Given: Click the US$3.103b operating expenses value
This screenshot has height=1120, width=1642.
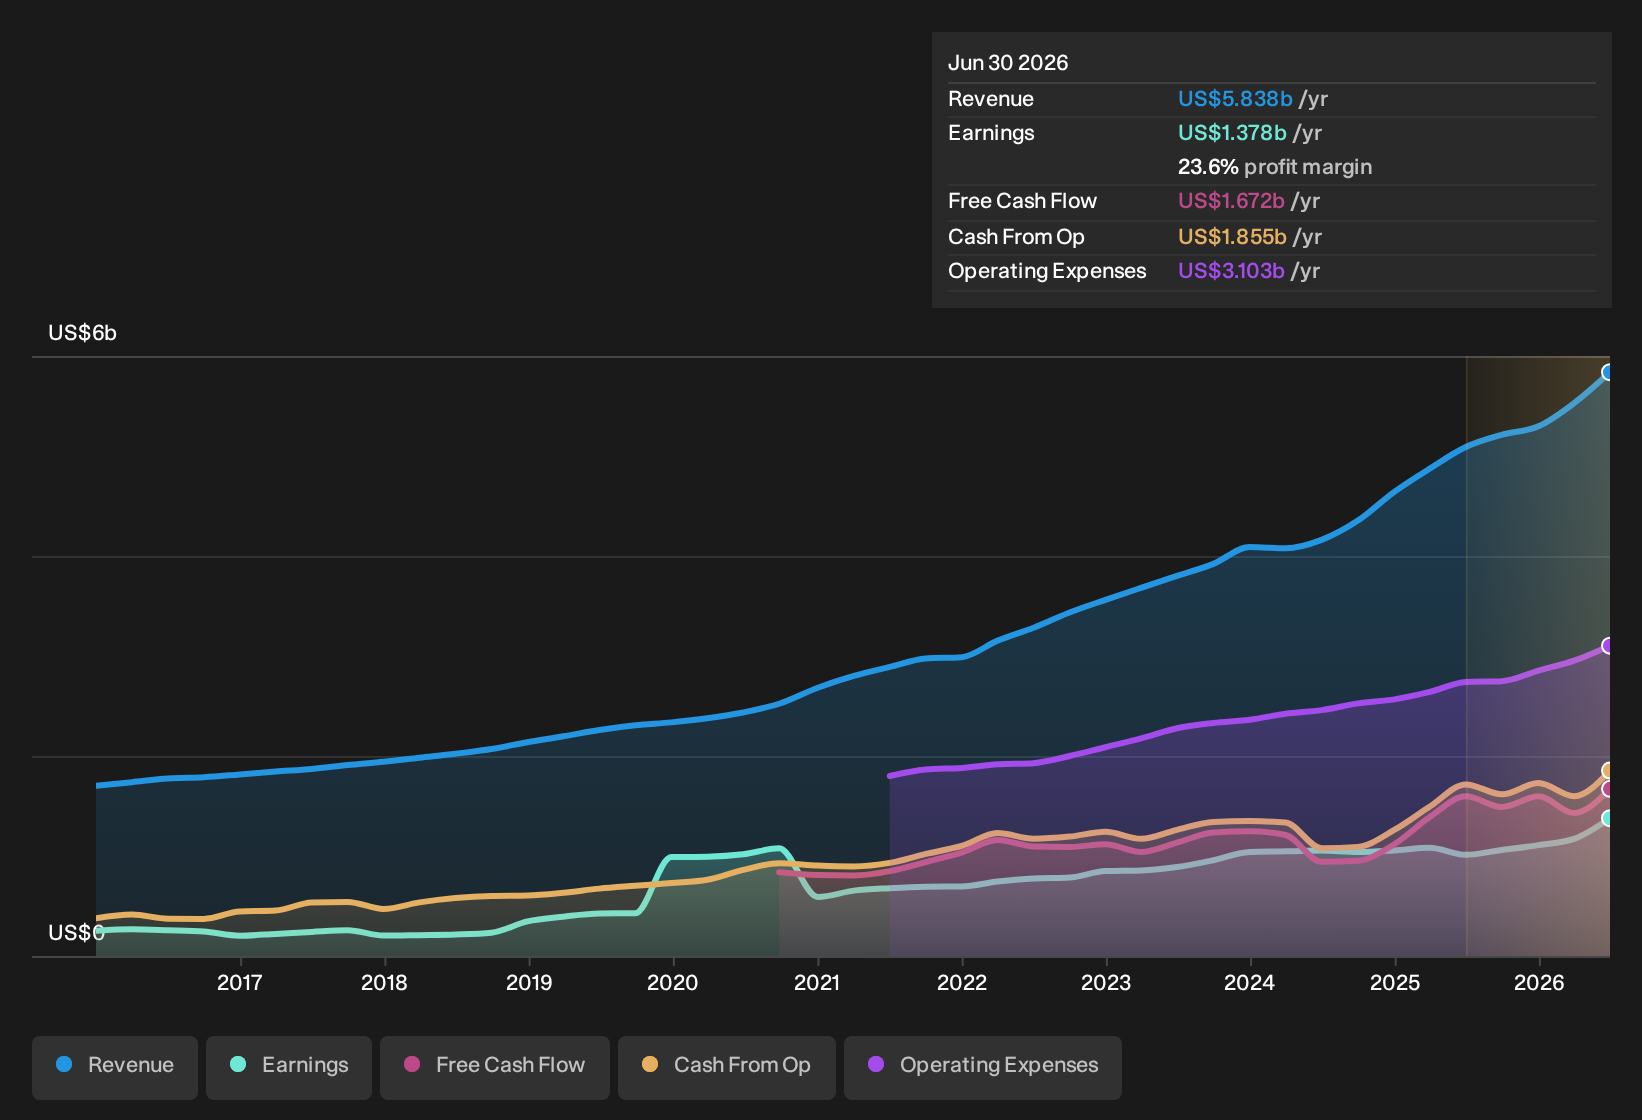Looking at the screenshot, I should point(1231,271).
